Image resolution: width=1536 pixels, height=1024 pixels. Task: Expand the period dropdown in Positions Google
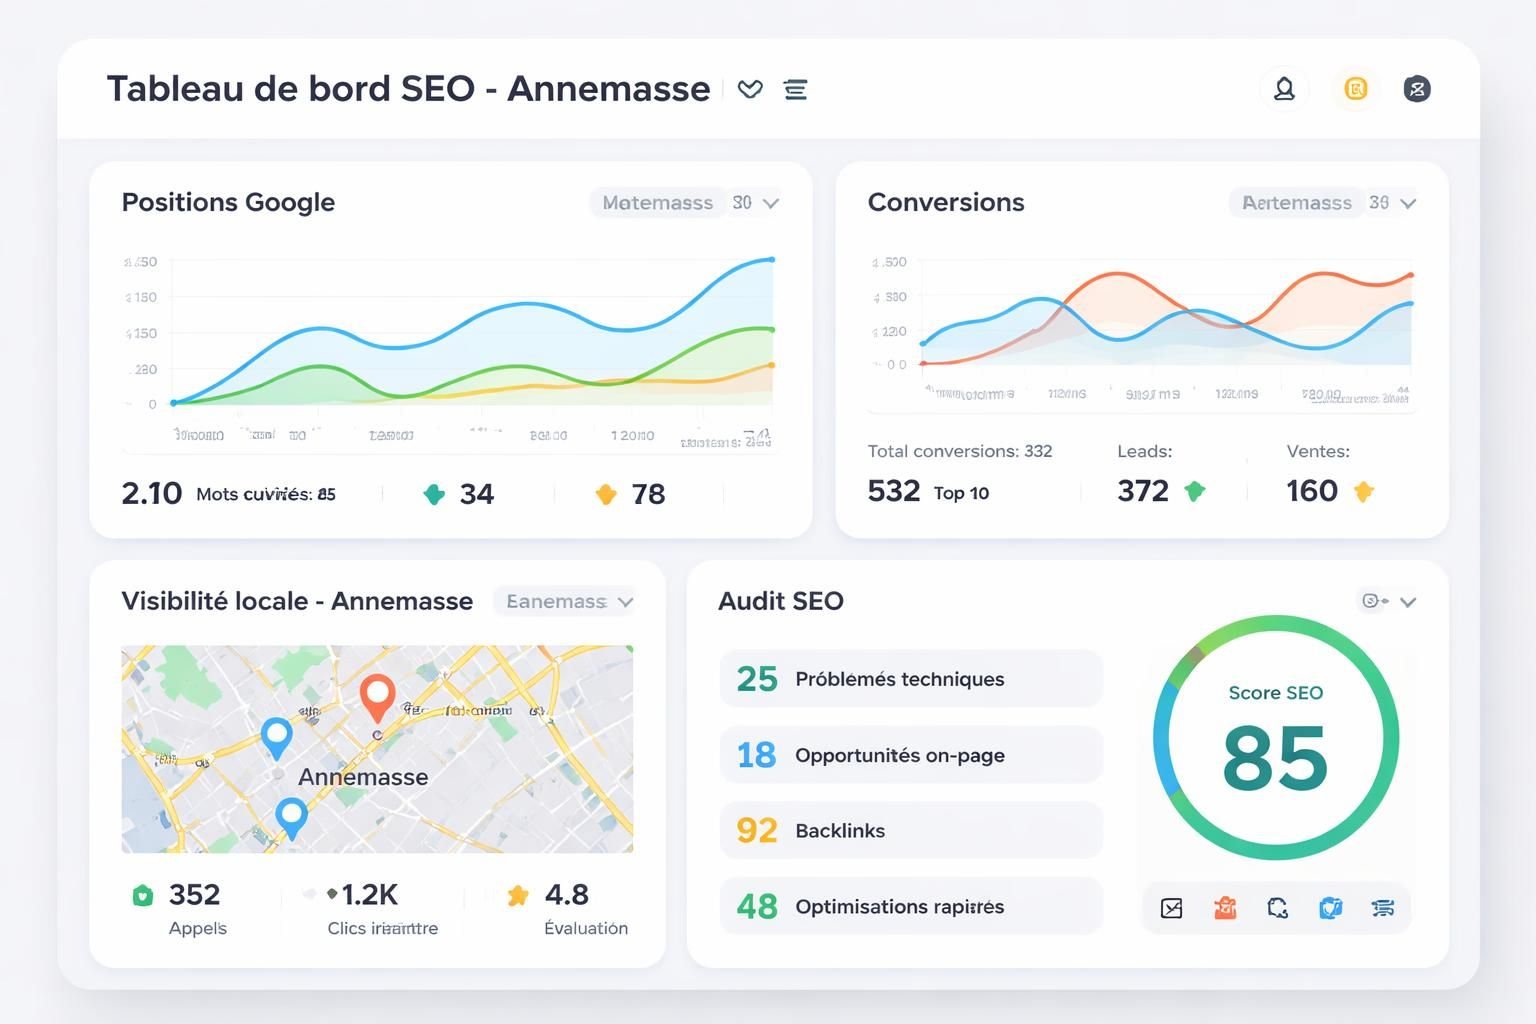(x=686, y=202)
